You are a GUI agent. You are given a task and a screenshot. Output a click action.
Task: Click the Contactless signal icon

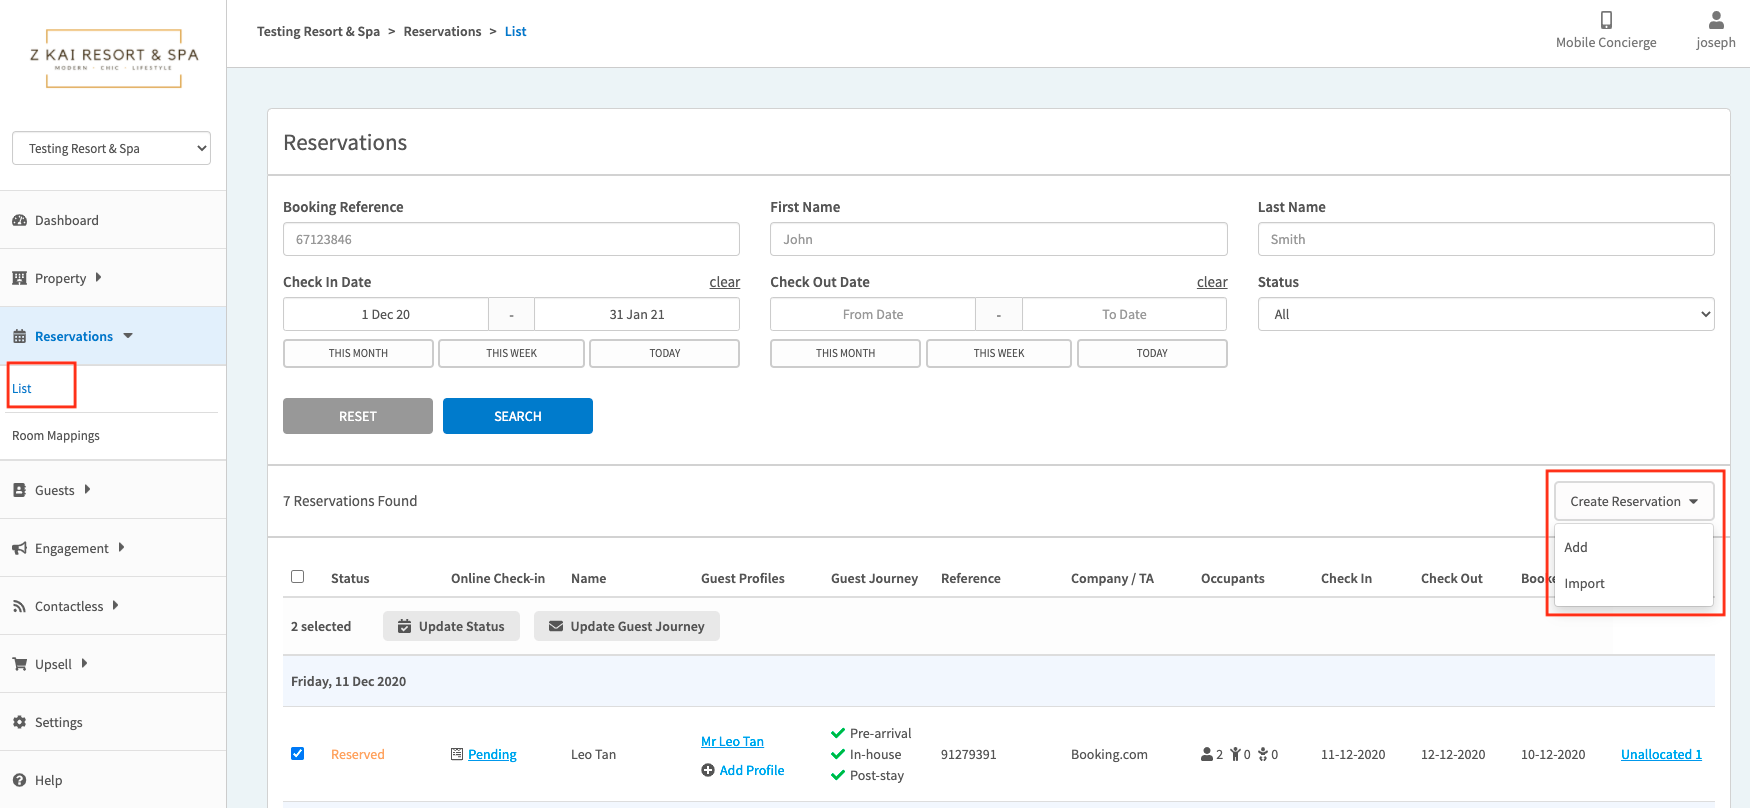pyautogui.click(x=19, y=606)
